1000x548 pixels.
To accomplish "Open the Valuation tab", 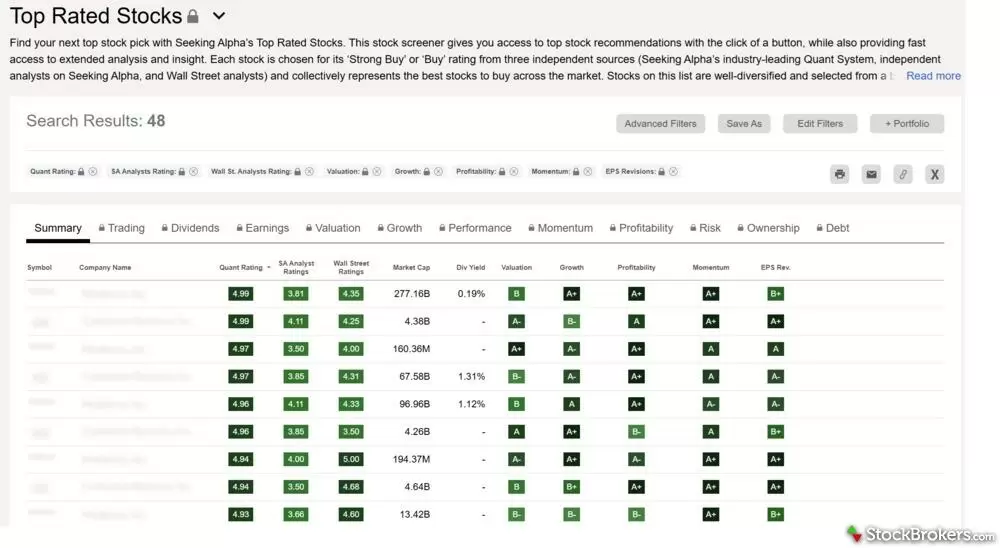I will [x=333, y=228].
